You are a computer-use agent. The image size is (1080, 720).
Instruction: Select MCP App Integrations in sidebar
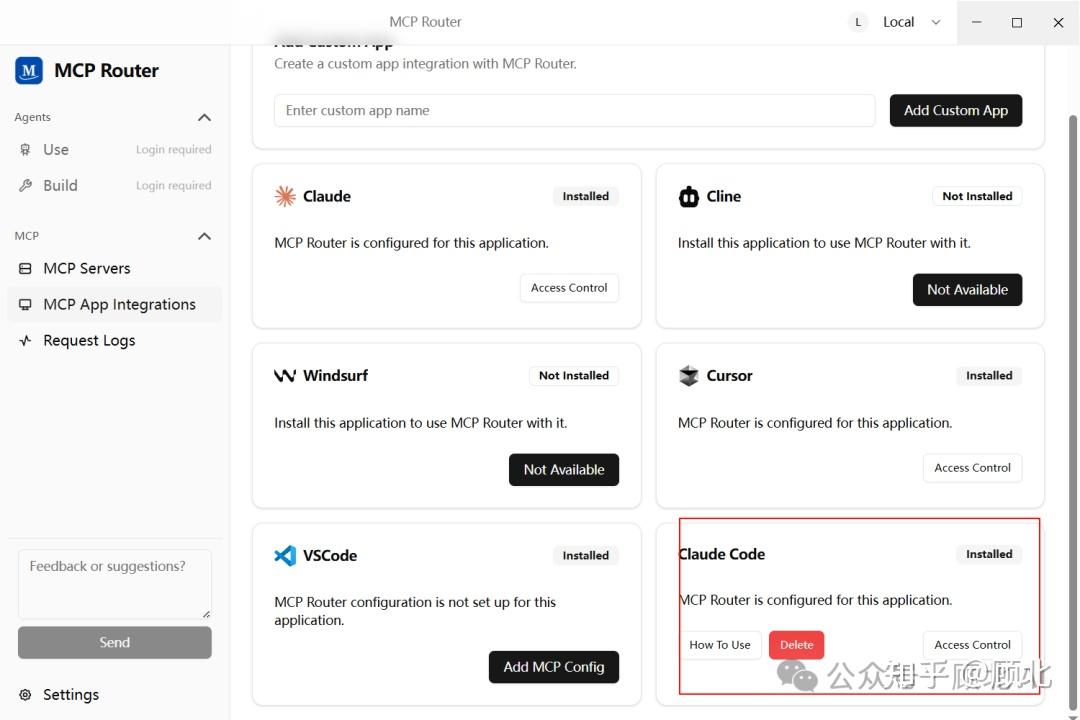click(119, 304)
